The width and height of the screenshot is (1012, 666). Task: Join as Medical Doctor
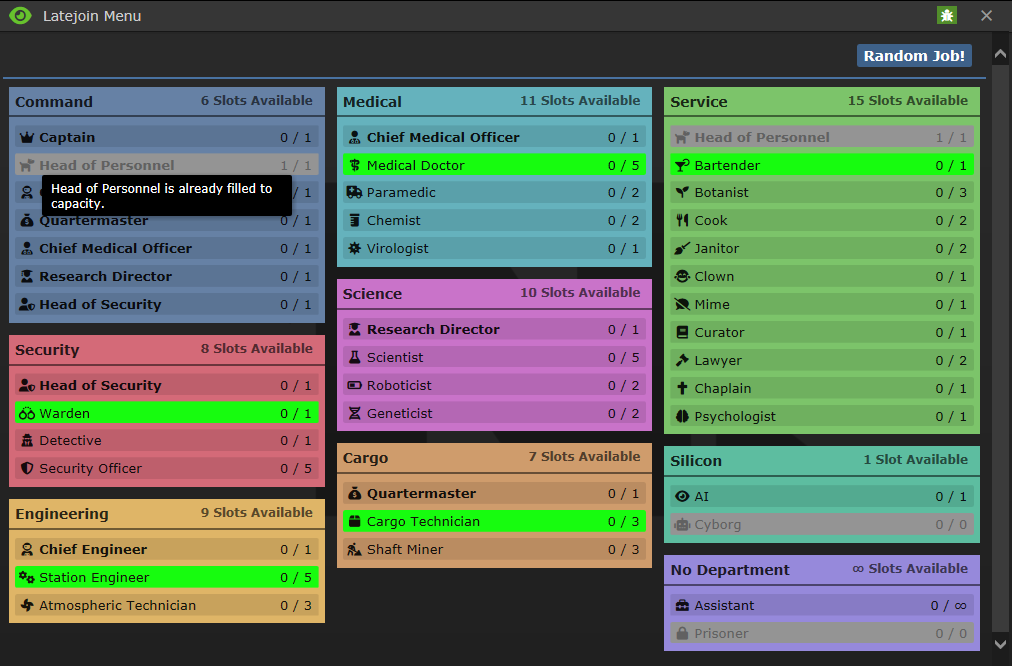click(x=494, y=165)
